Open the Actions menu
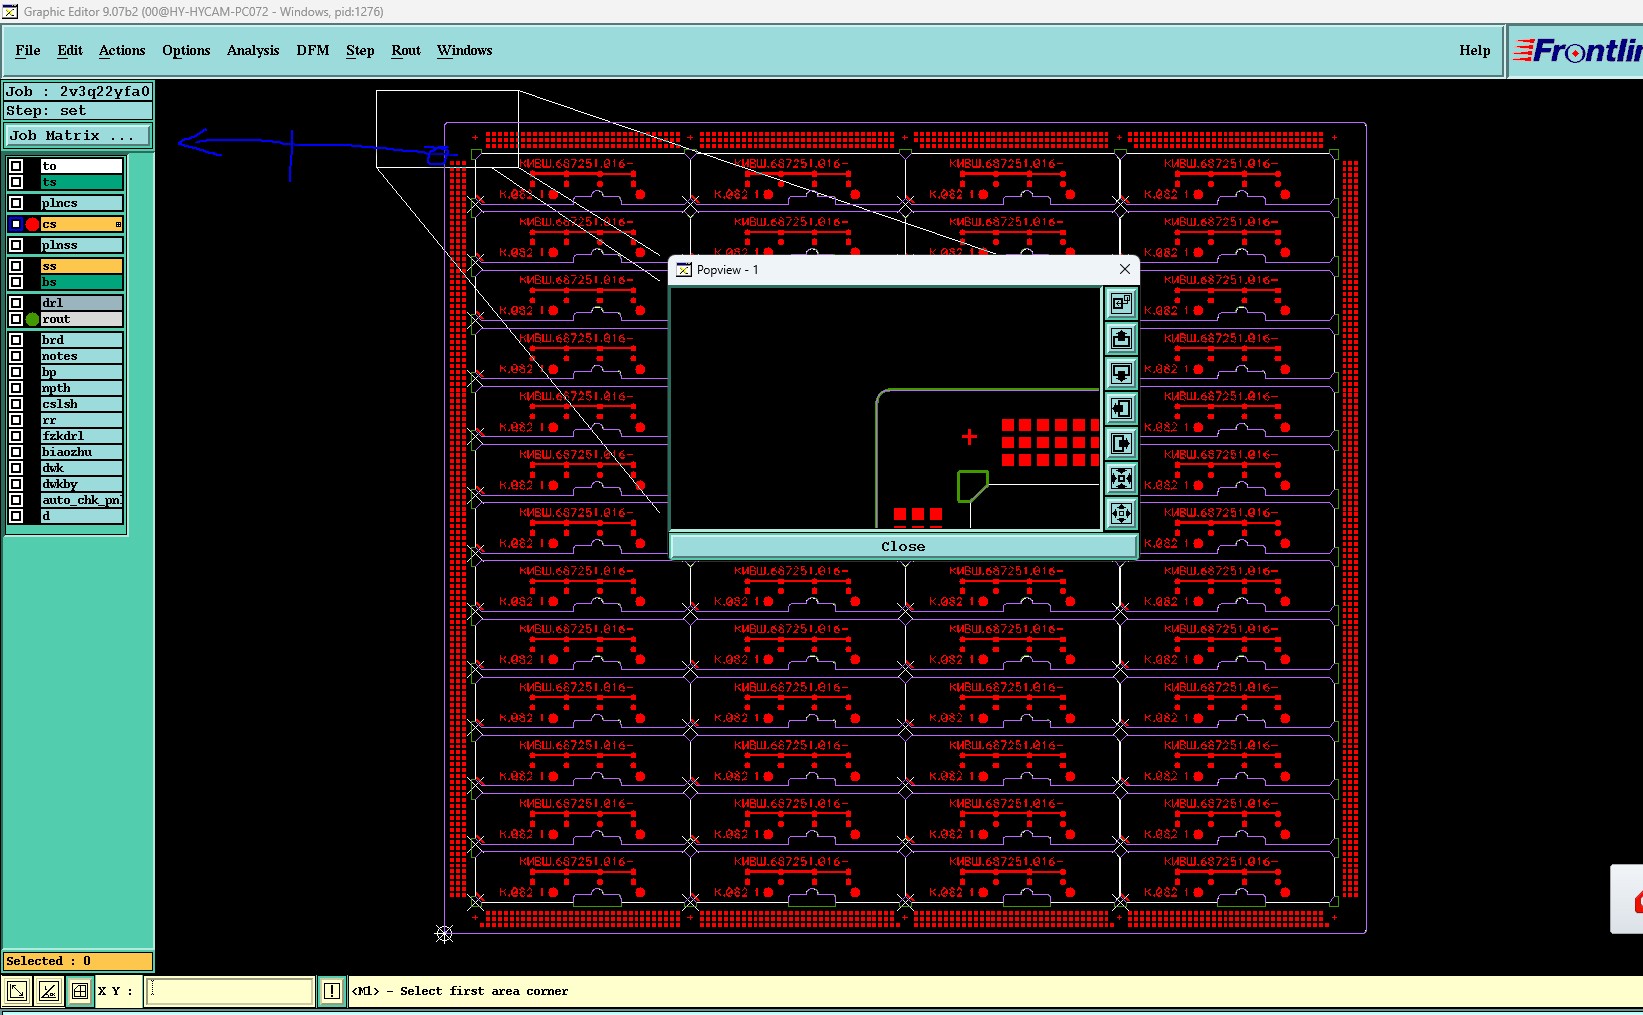The height and width of the screenshot is (1015, 1643). [x=122, y=50]
